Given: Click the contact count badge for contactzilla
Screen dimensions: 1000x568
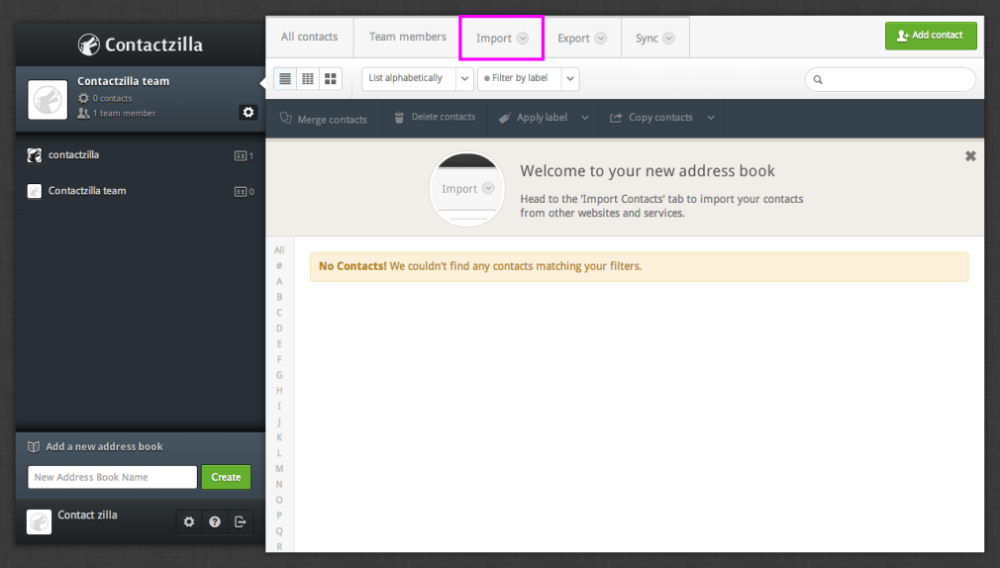Looking at the screenshot, I should 244,156.
